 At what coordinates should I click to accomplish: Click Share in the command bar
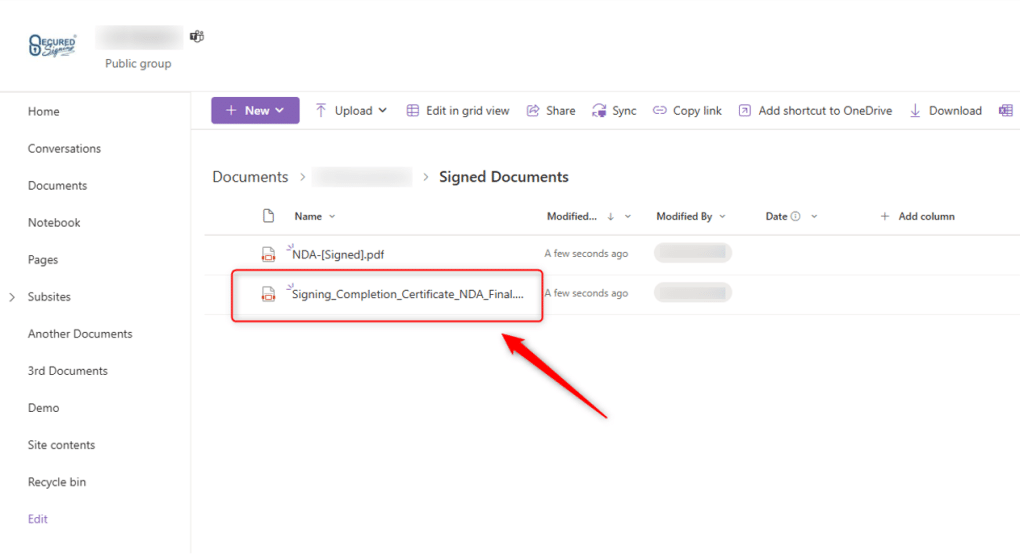[551, 110]
